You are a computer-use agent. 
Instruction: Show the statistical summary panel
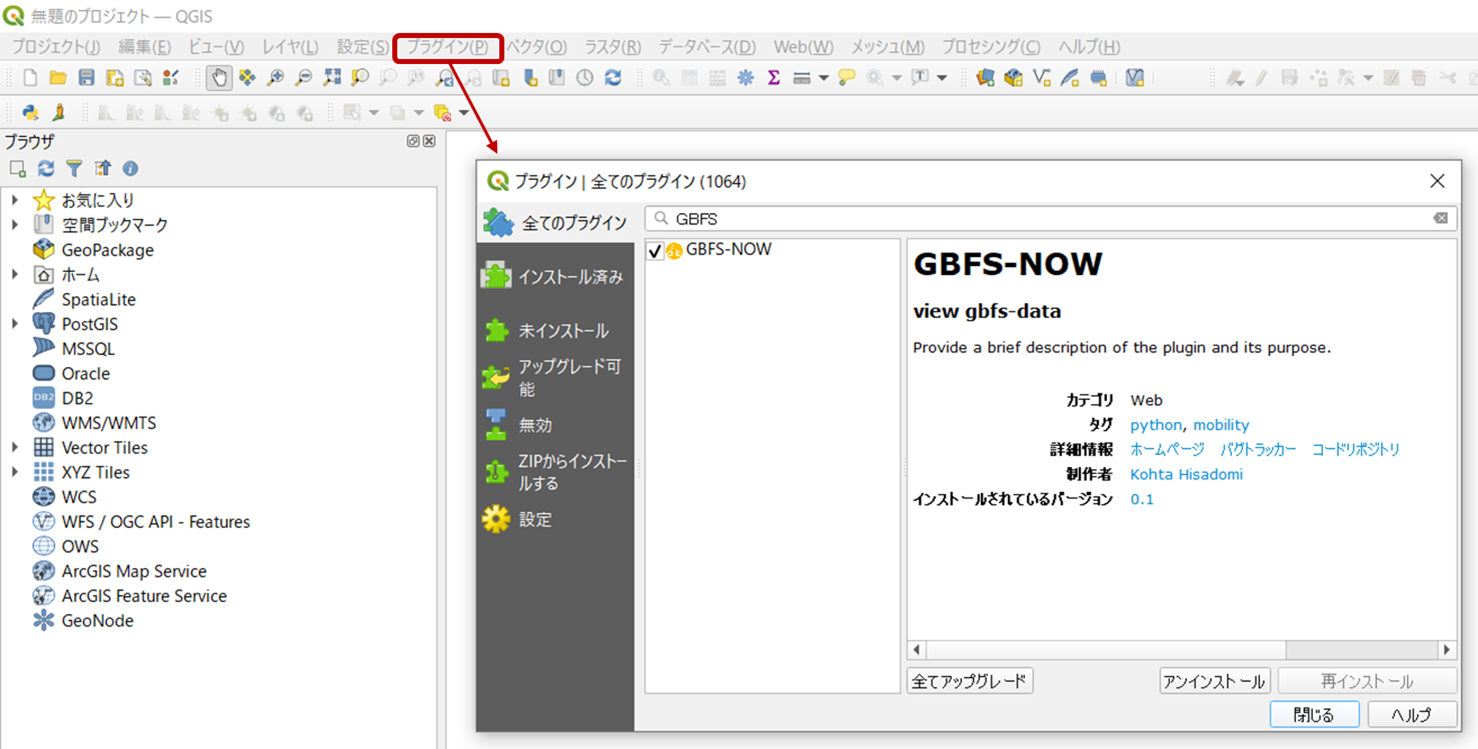point(773,77)
